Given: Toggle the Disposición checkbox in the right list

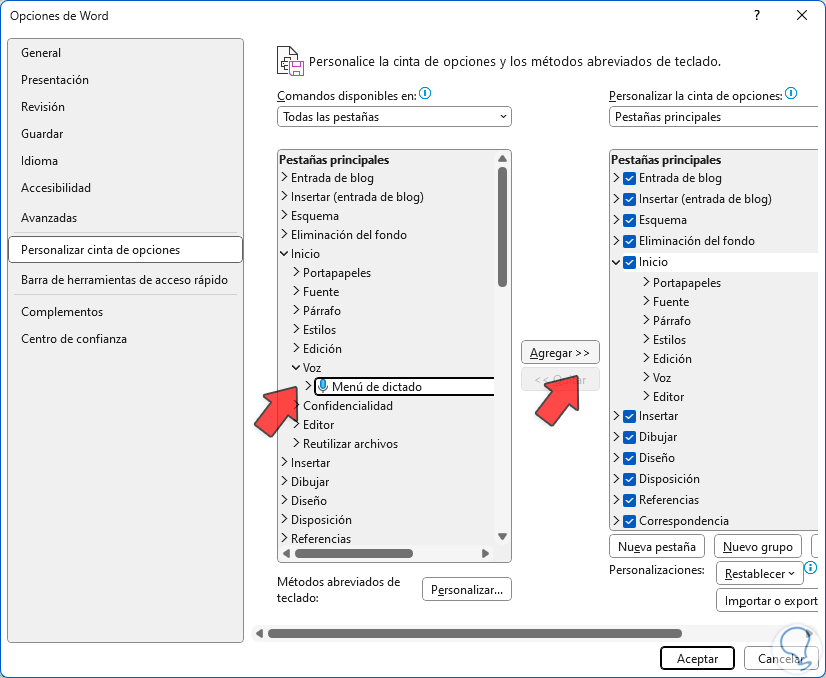Looking at the screenshot, I should (629, 479).
